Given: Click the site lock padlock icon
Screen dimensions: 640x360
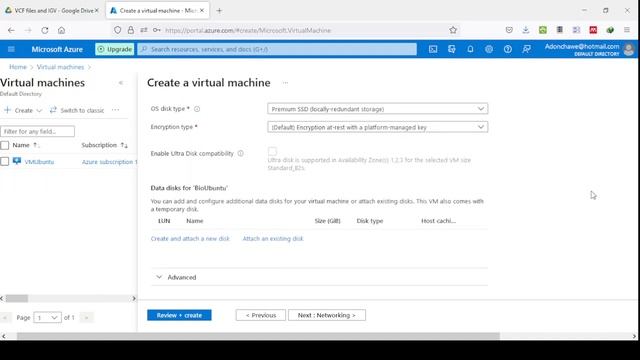Looking at the screenshot, I should click(131, 30).
